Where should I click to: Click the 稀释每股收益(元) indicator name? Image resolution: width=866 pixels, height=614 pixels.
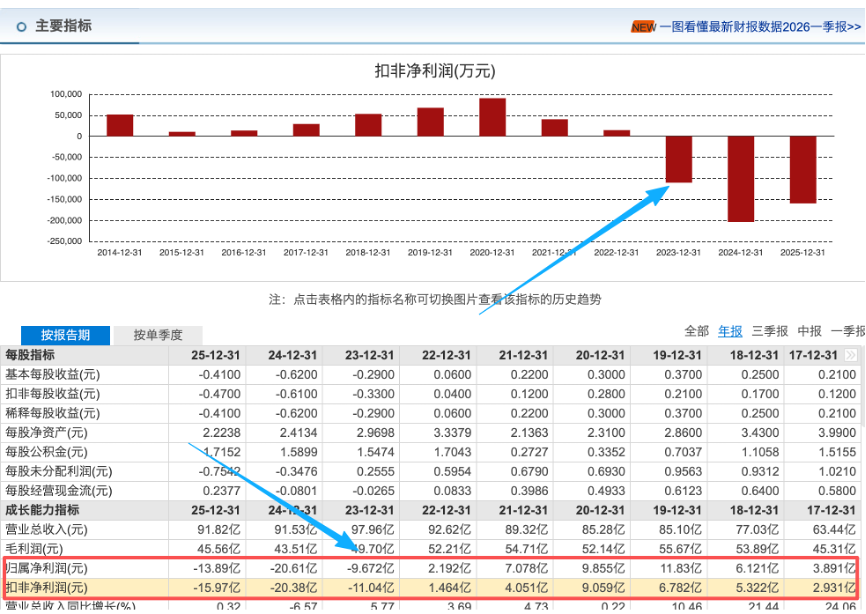pyautogui.click(x=52, y=414)
